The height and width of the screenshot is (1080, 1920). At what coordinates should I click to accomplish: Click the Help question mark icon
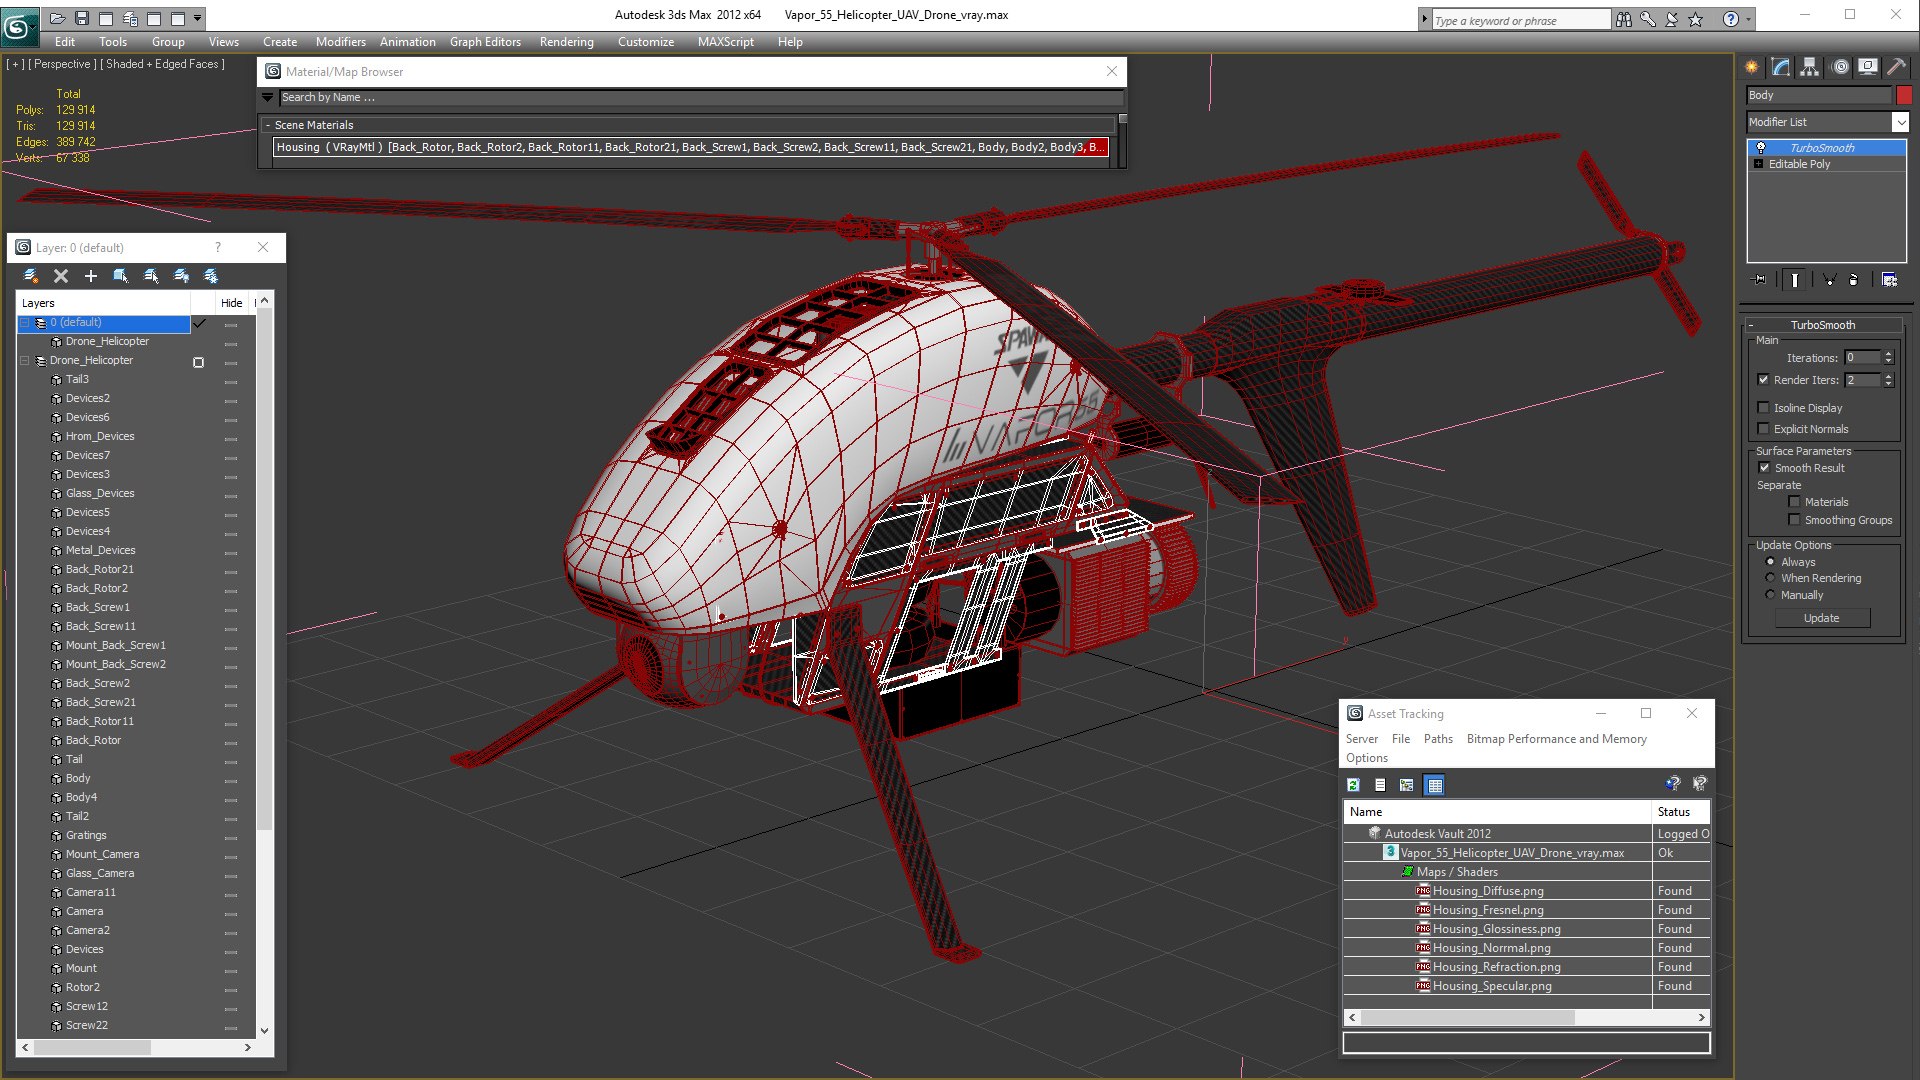coord(1730,19)
